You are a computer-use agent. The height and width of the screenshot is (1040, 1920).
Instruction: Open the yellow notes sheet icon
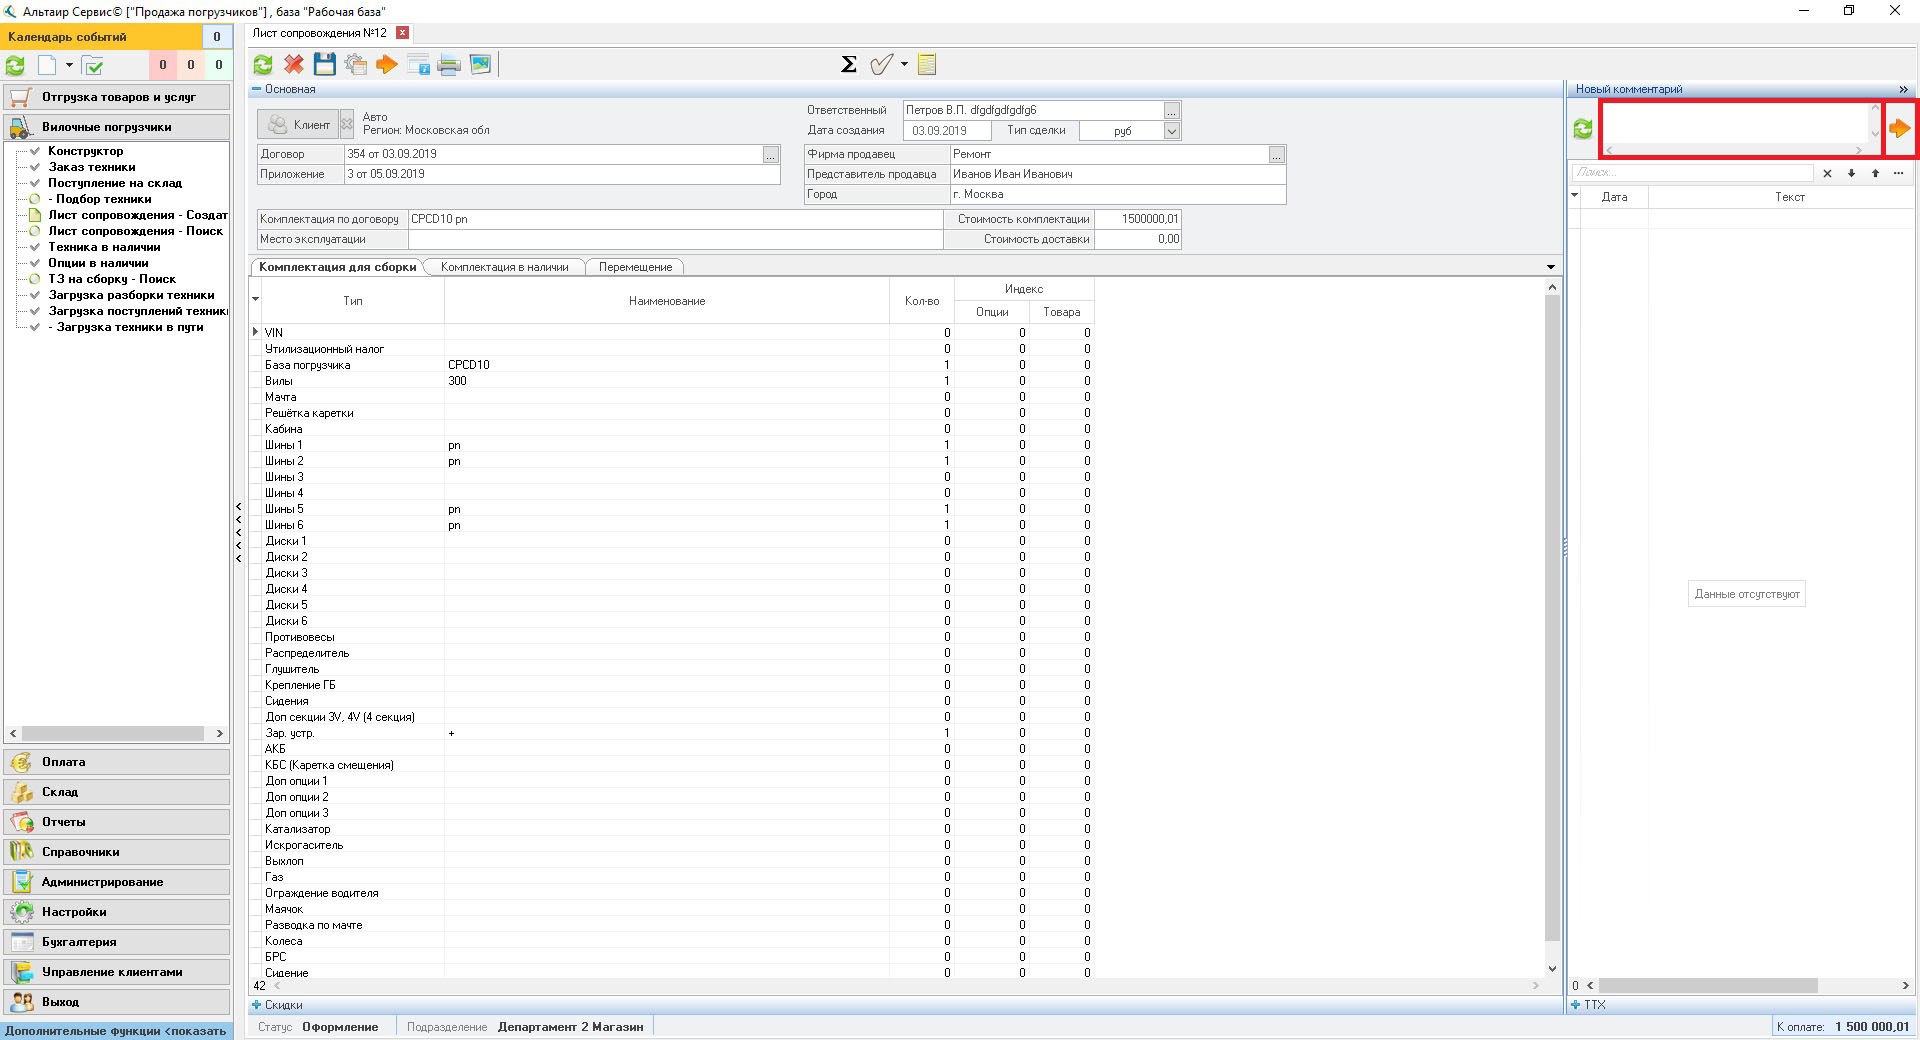(x=927, y=65)
